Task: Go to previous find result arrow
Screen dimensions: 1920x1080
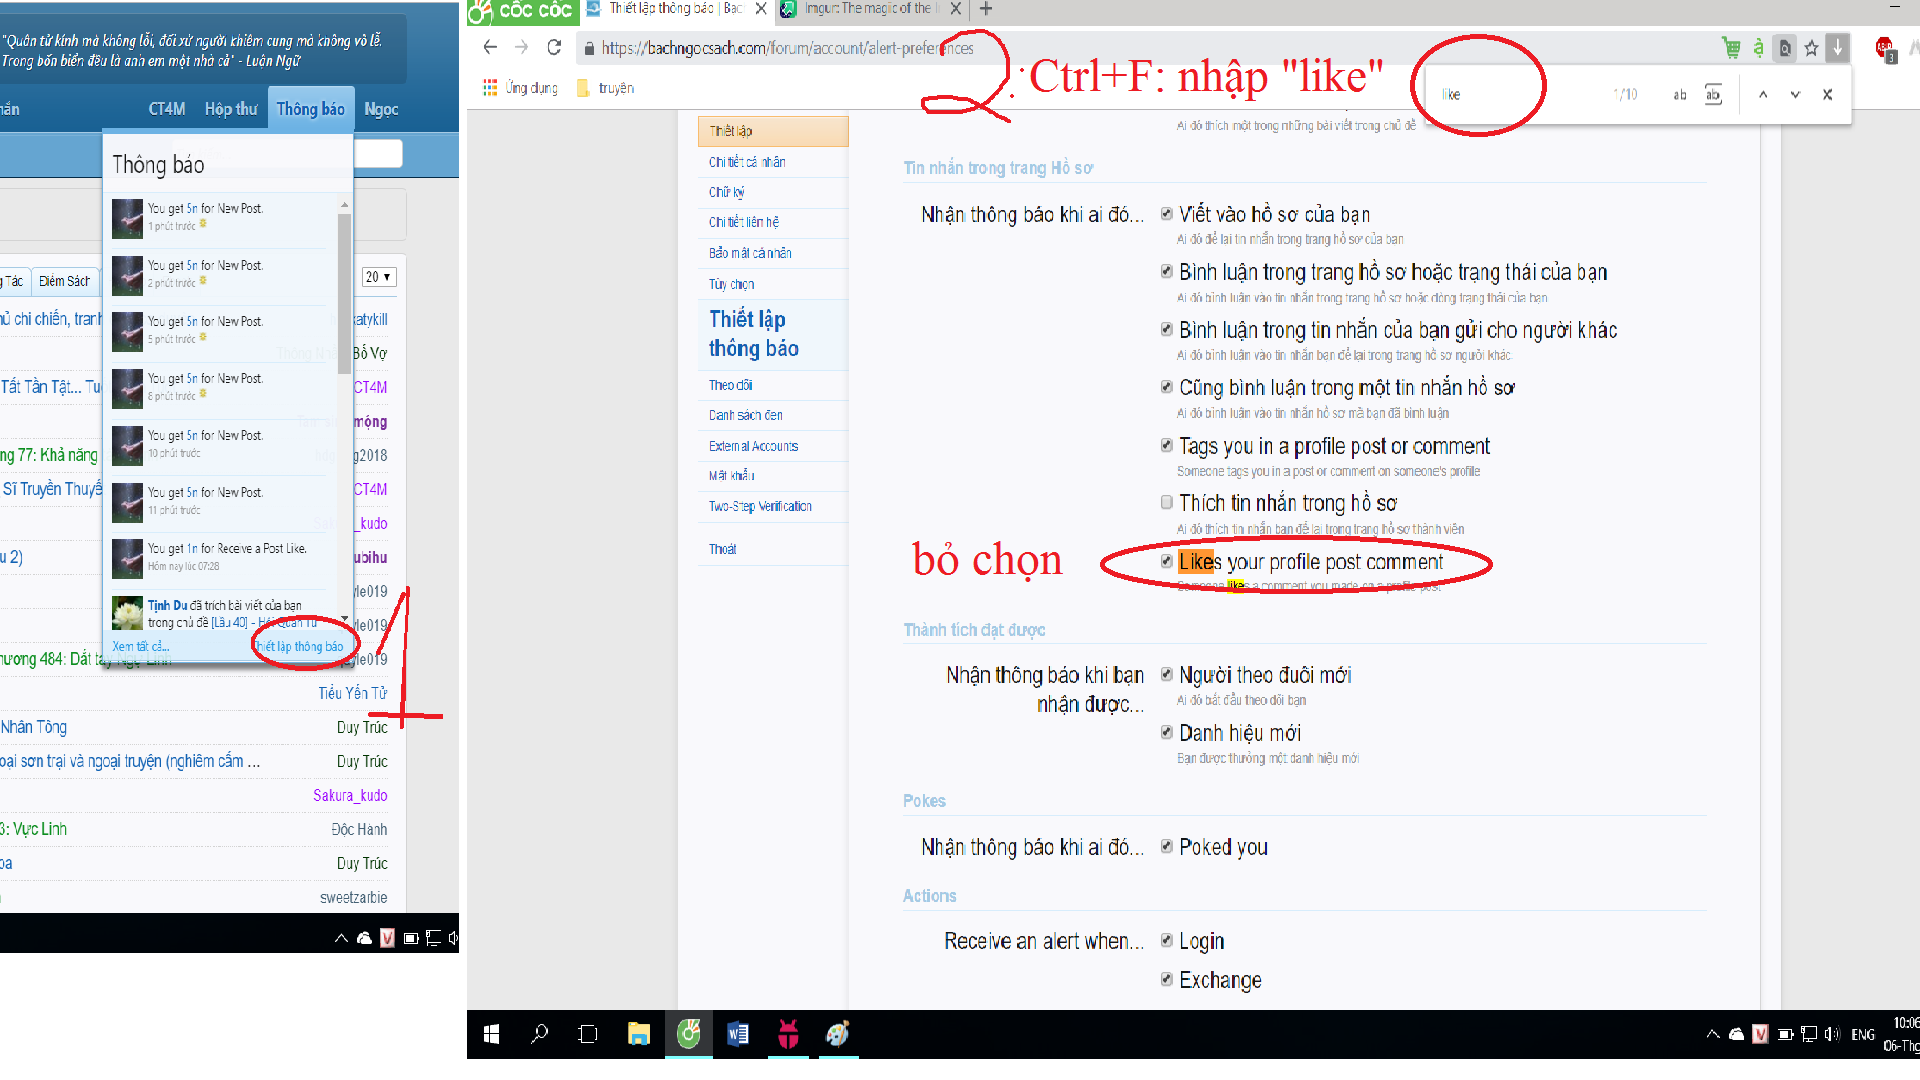Action: [x=1763, y=94]
